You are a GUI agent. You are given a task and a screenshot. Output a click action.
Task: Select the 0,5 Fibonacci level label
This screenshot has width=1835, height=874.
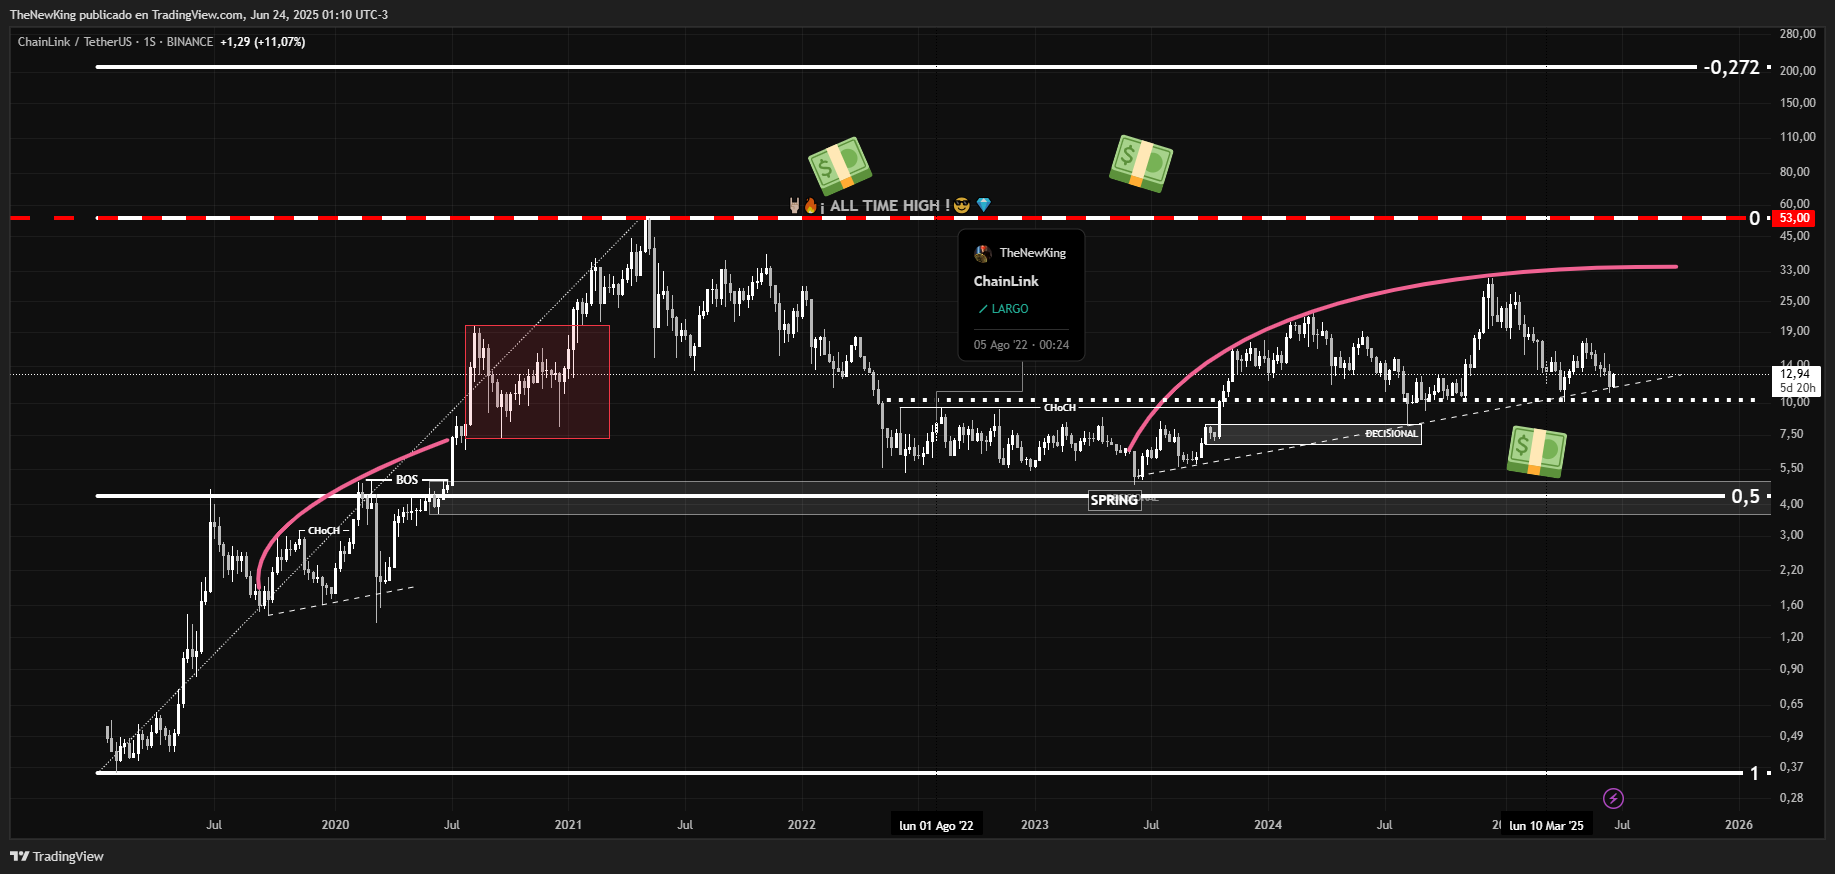pyautogui.click(x=1745, y=496)
